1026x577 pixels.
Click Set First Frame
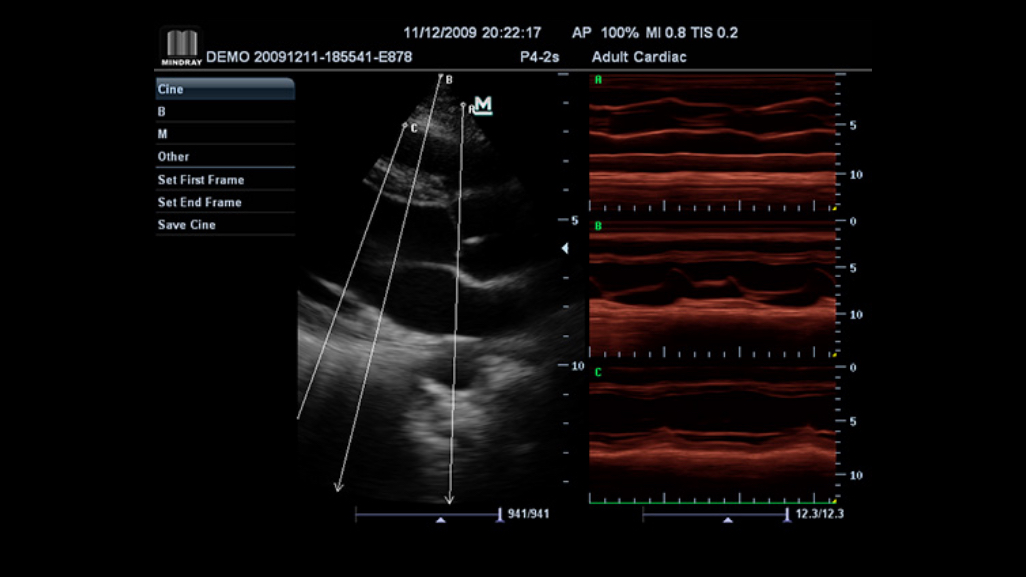[x=224, y=180]
